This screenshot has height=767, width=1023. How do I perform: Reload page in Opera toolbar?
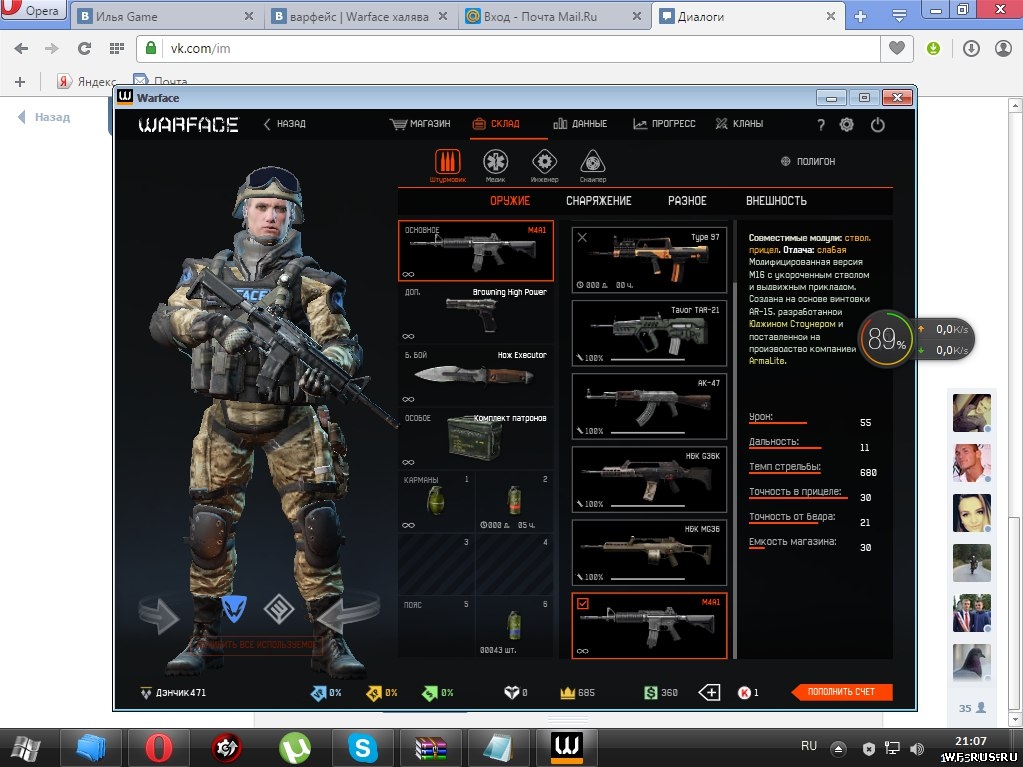click(84, 48)
